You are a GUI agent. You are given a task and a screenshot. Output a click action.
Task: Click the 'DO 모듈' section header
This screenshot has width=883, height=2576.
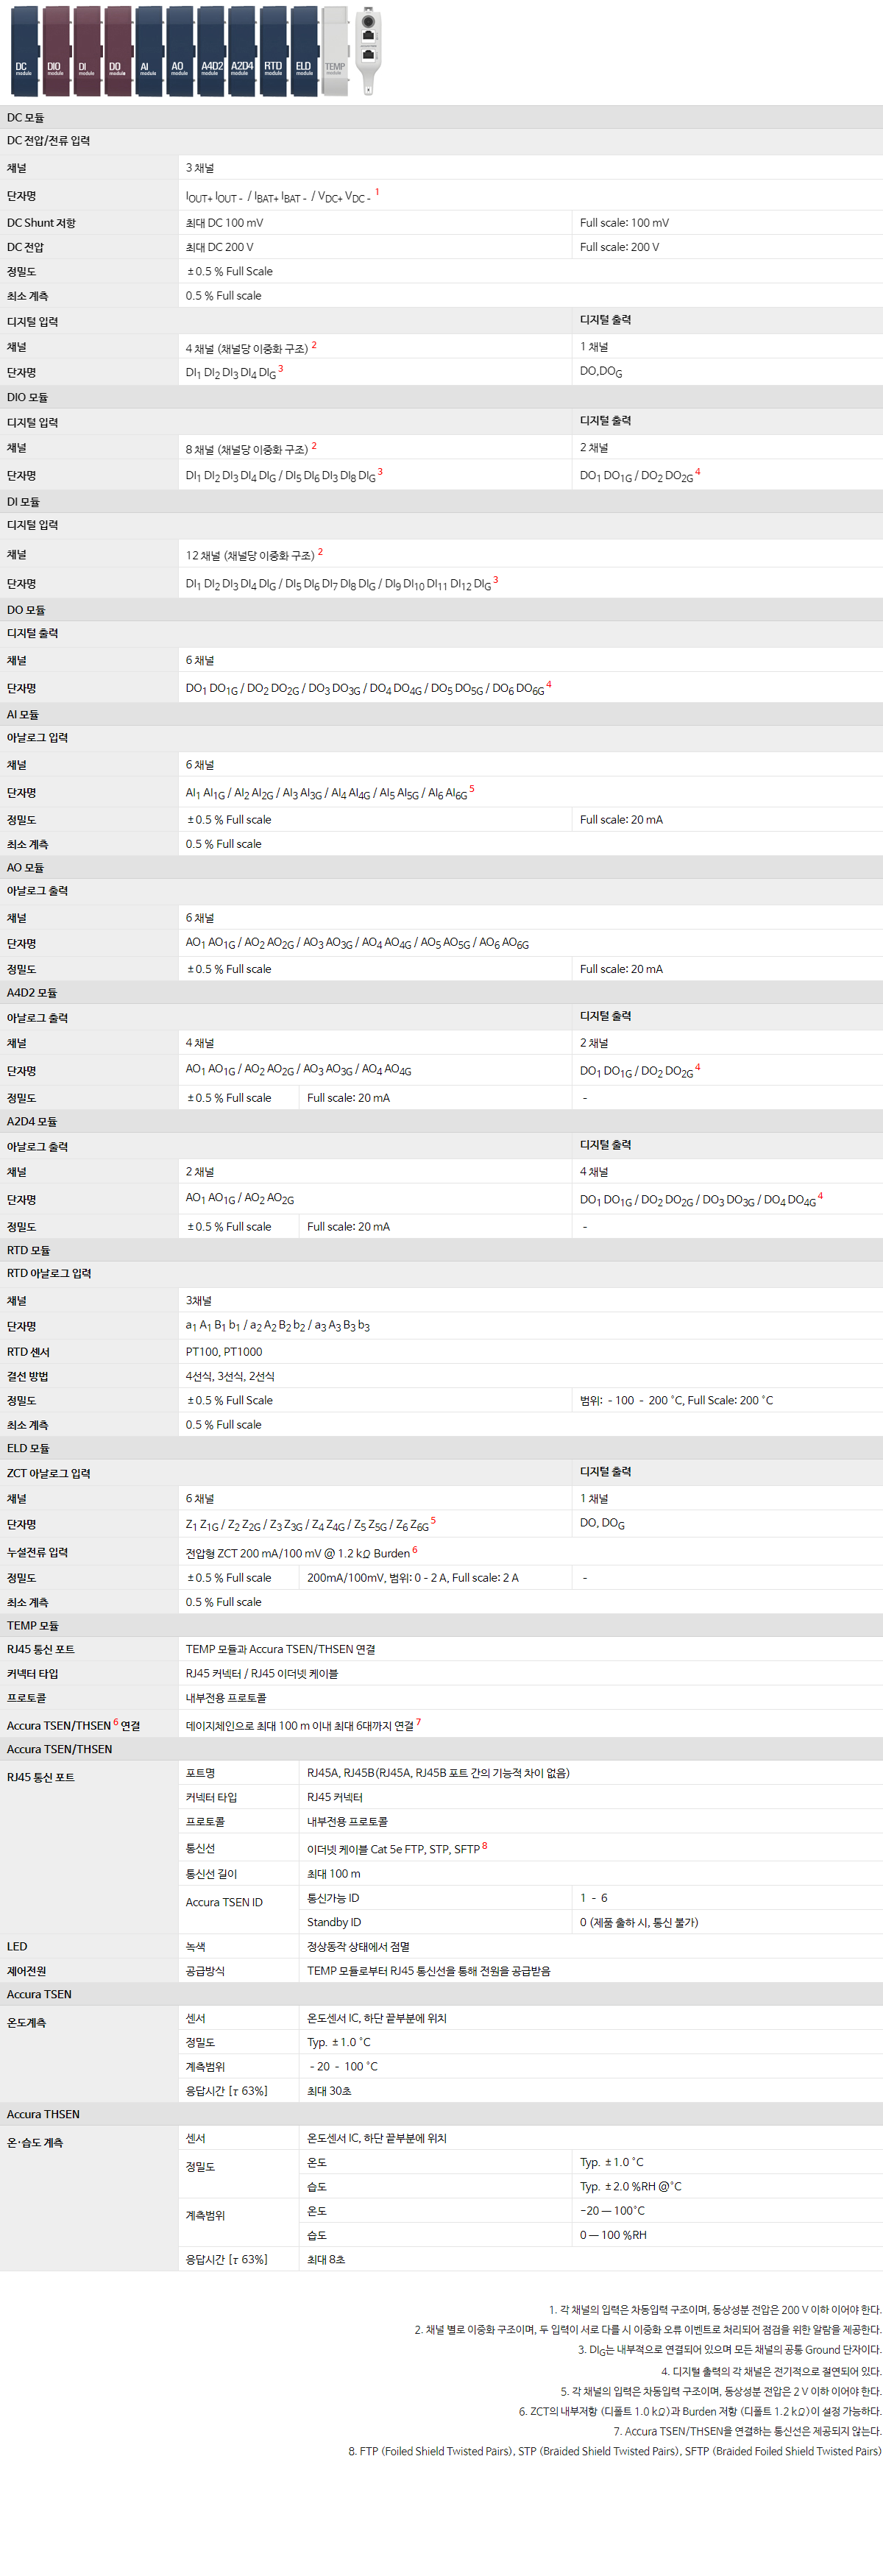coord(441,610)
